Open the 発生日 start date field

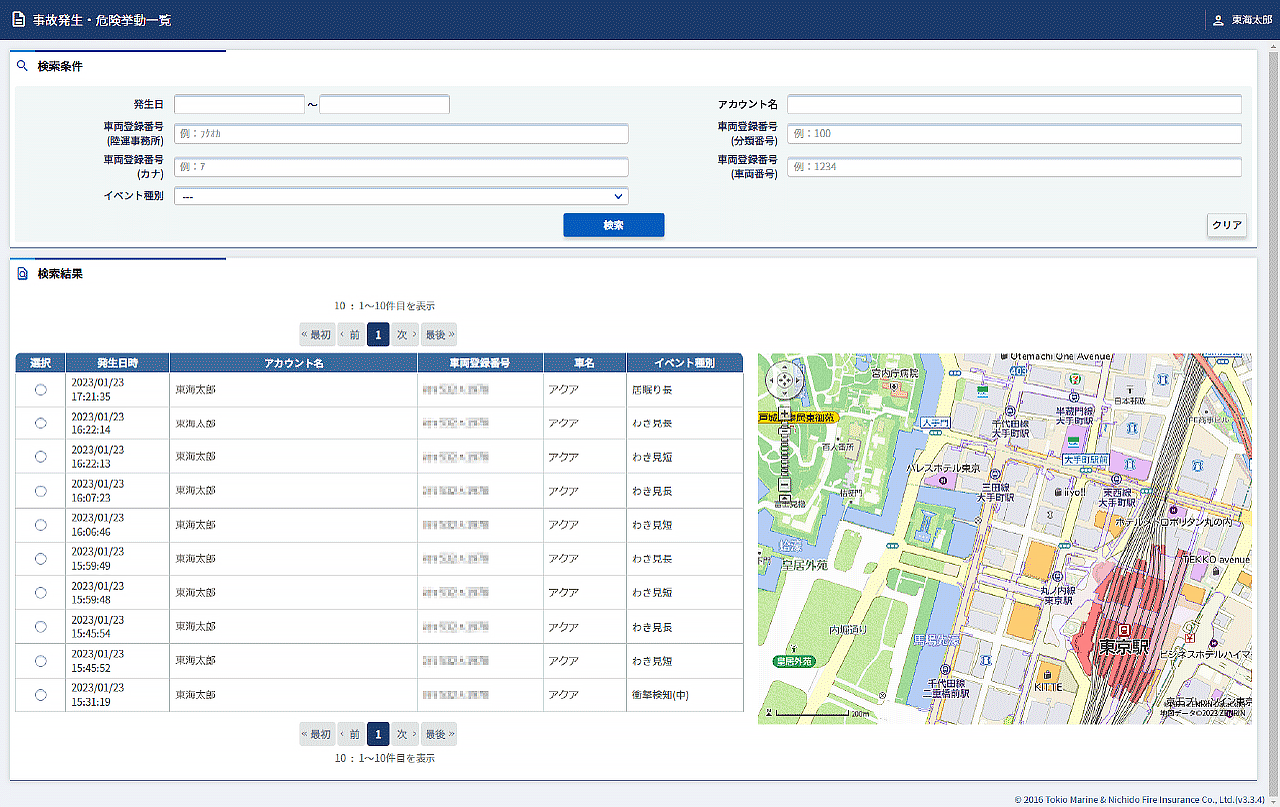[239, 105]
